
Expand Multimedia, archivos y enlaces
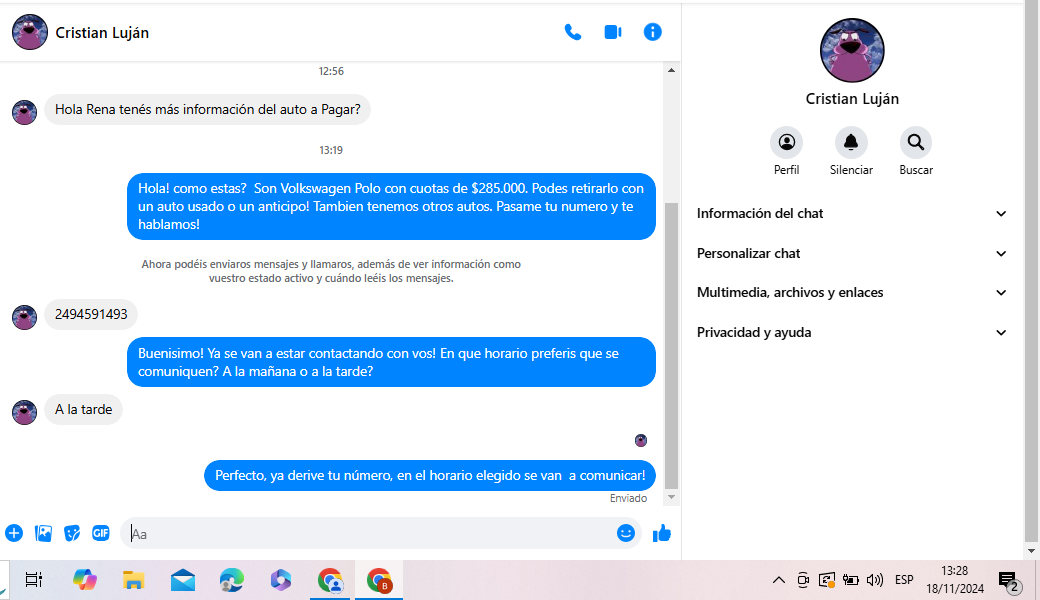click(x=852, y=292)
